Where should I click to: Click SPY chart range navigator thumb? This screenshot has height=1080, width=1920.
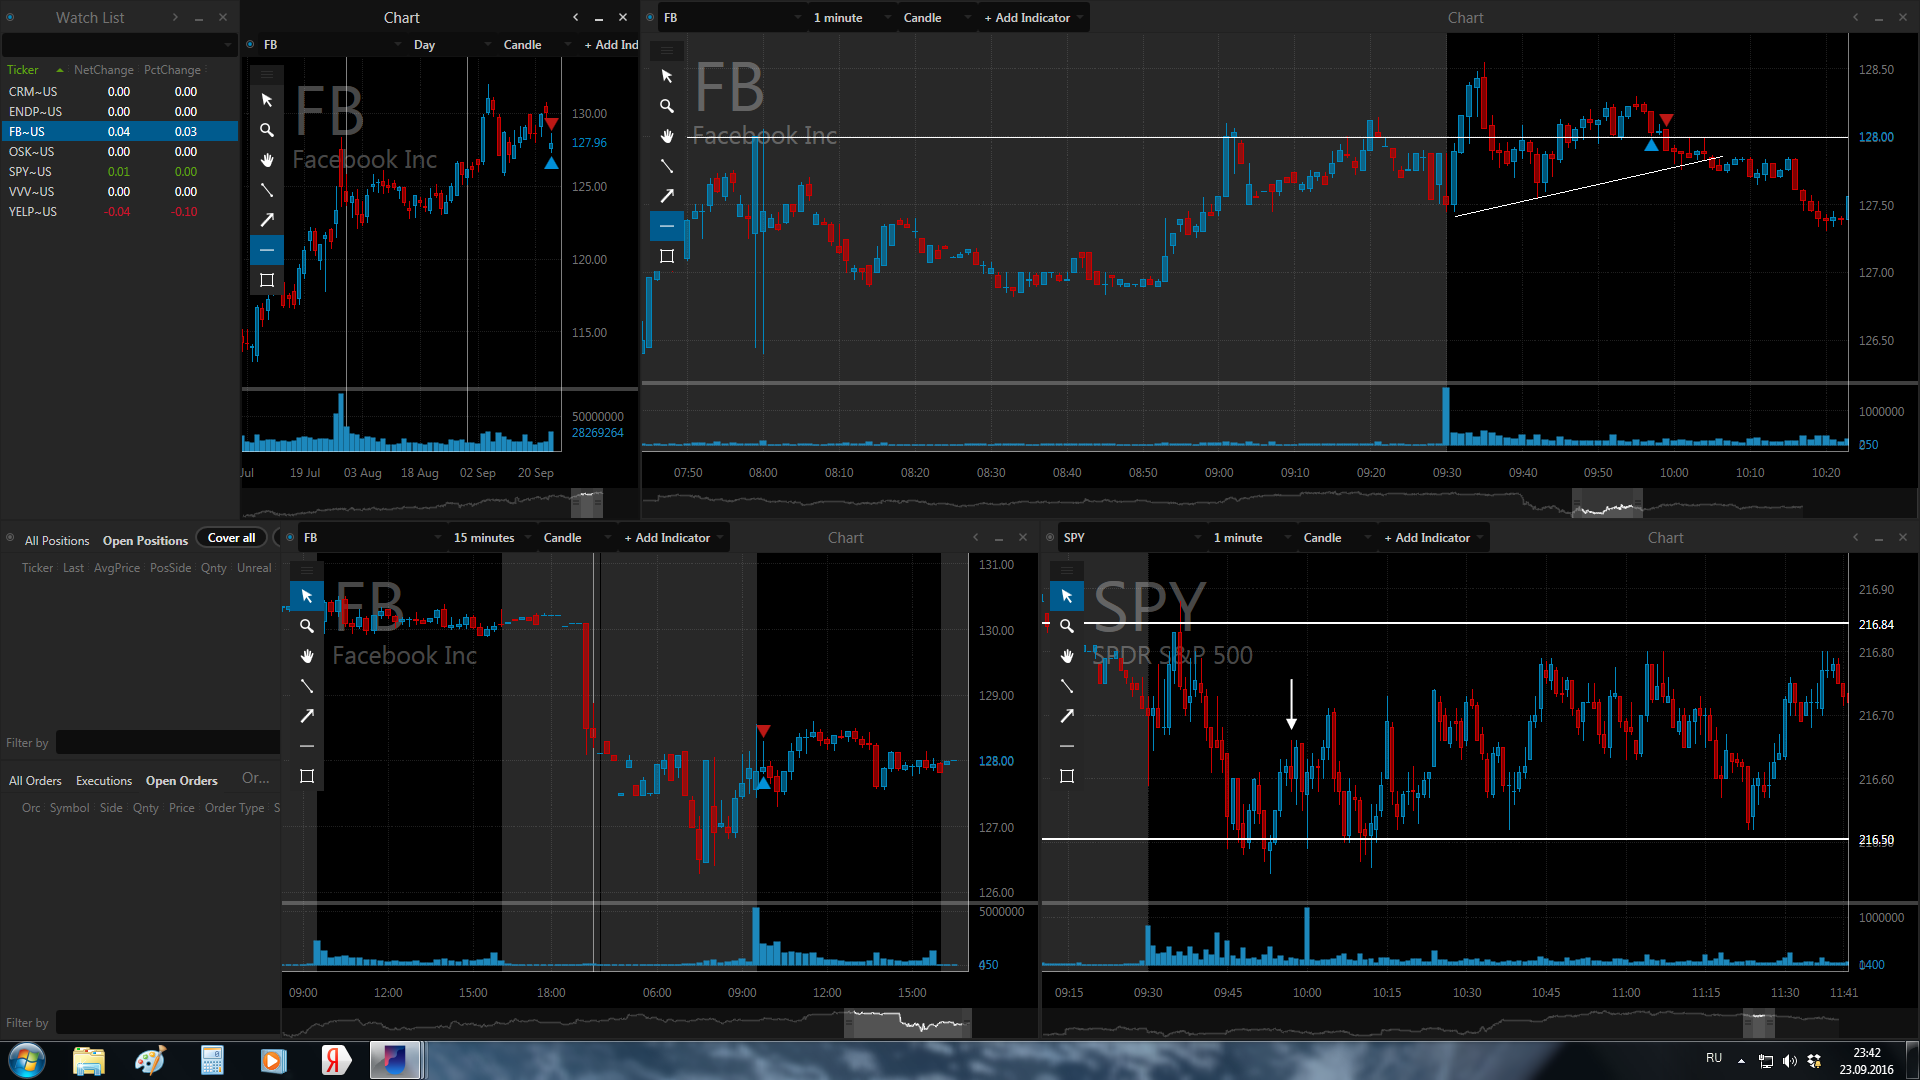1759,1023
